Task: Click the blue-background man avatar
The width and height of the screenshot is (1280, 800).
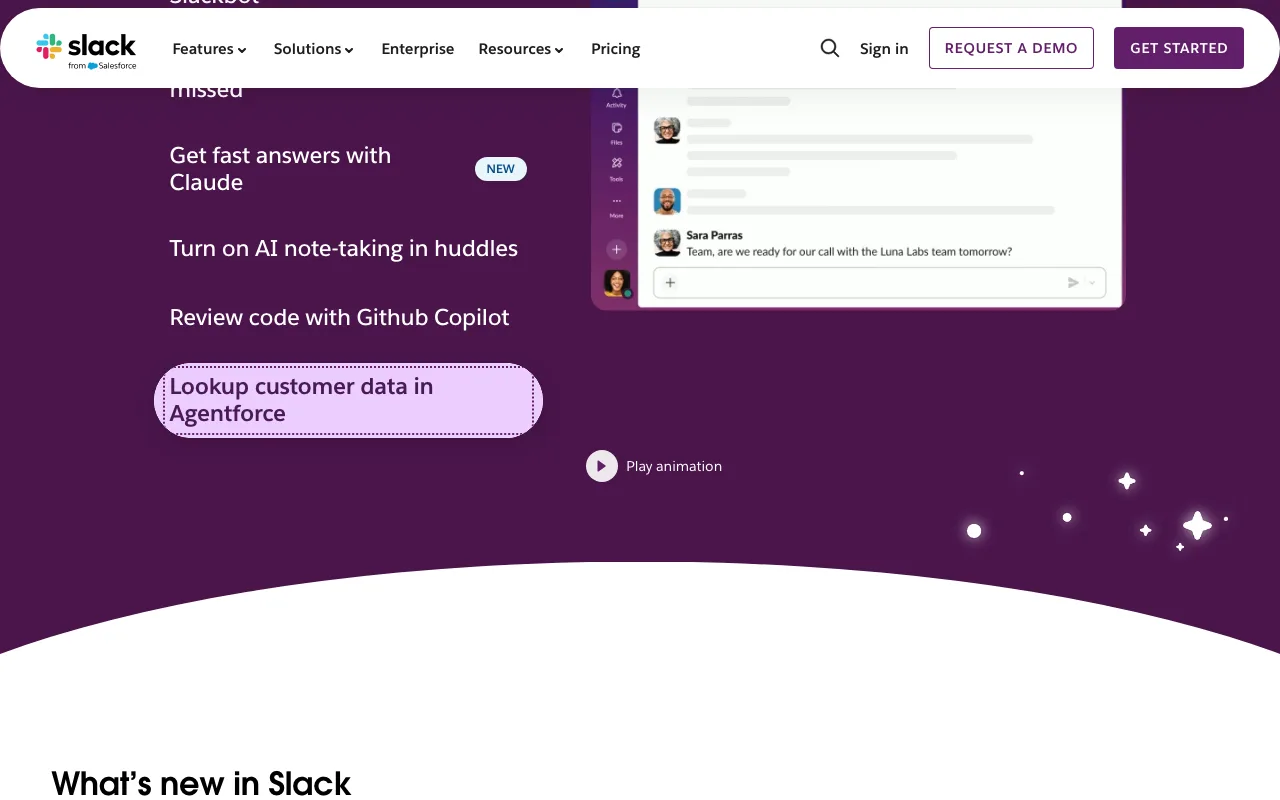Action: point(667,201)
